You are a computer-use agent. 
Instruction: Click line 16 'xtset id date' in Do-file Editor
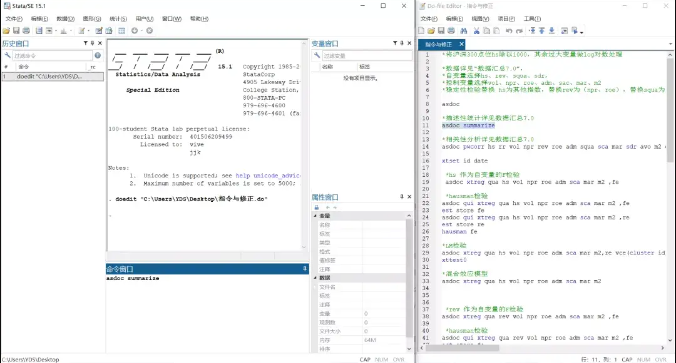[x=464, y=161]
